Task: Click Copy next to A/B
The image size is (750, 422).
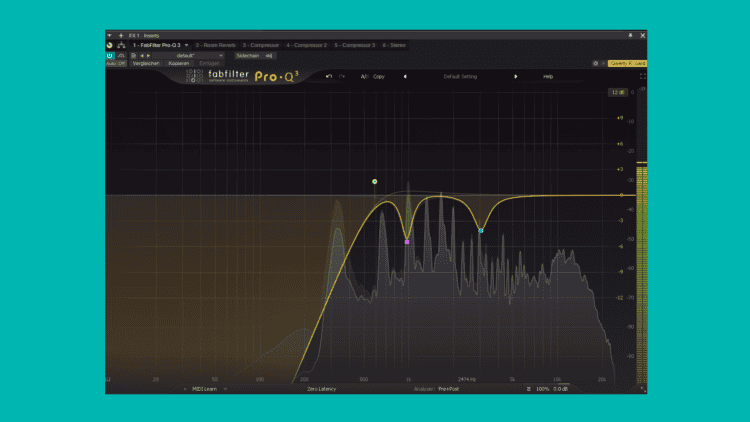Action: point(379,77)
